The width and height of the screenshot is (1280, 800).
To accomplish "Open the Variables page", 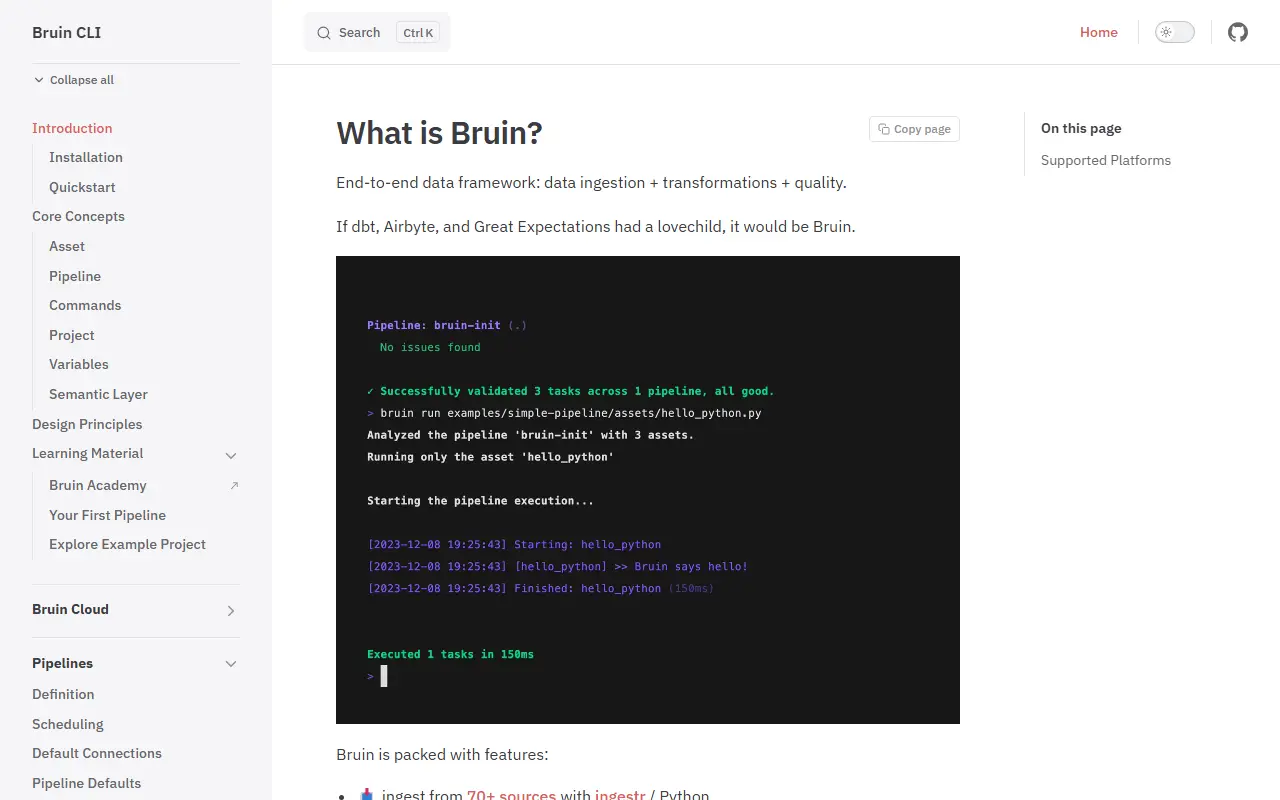I will (79, 364).
